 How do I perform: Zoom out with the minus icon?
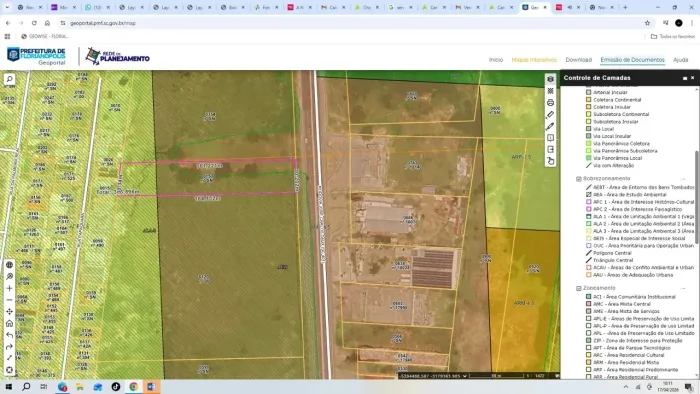point(9,300)
